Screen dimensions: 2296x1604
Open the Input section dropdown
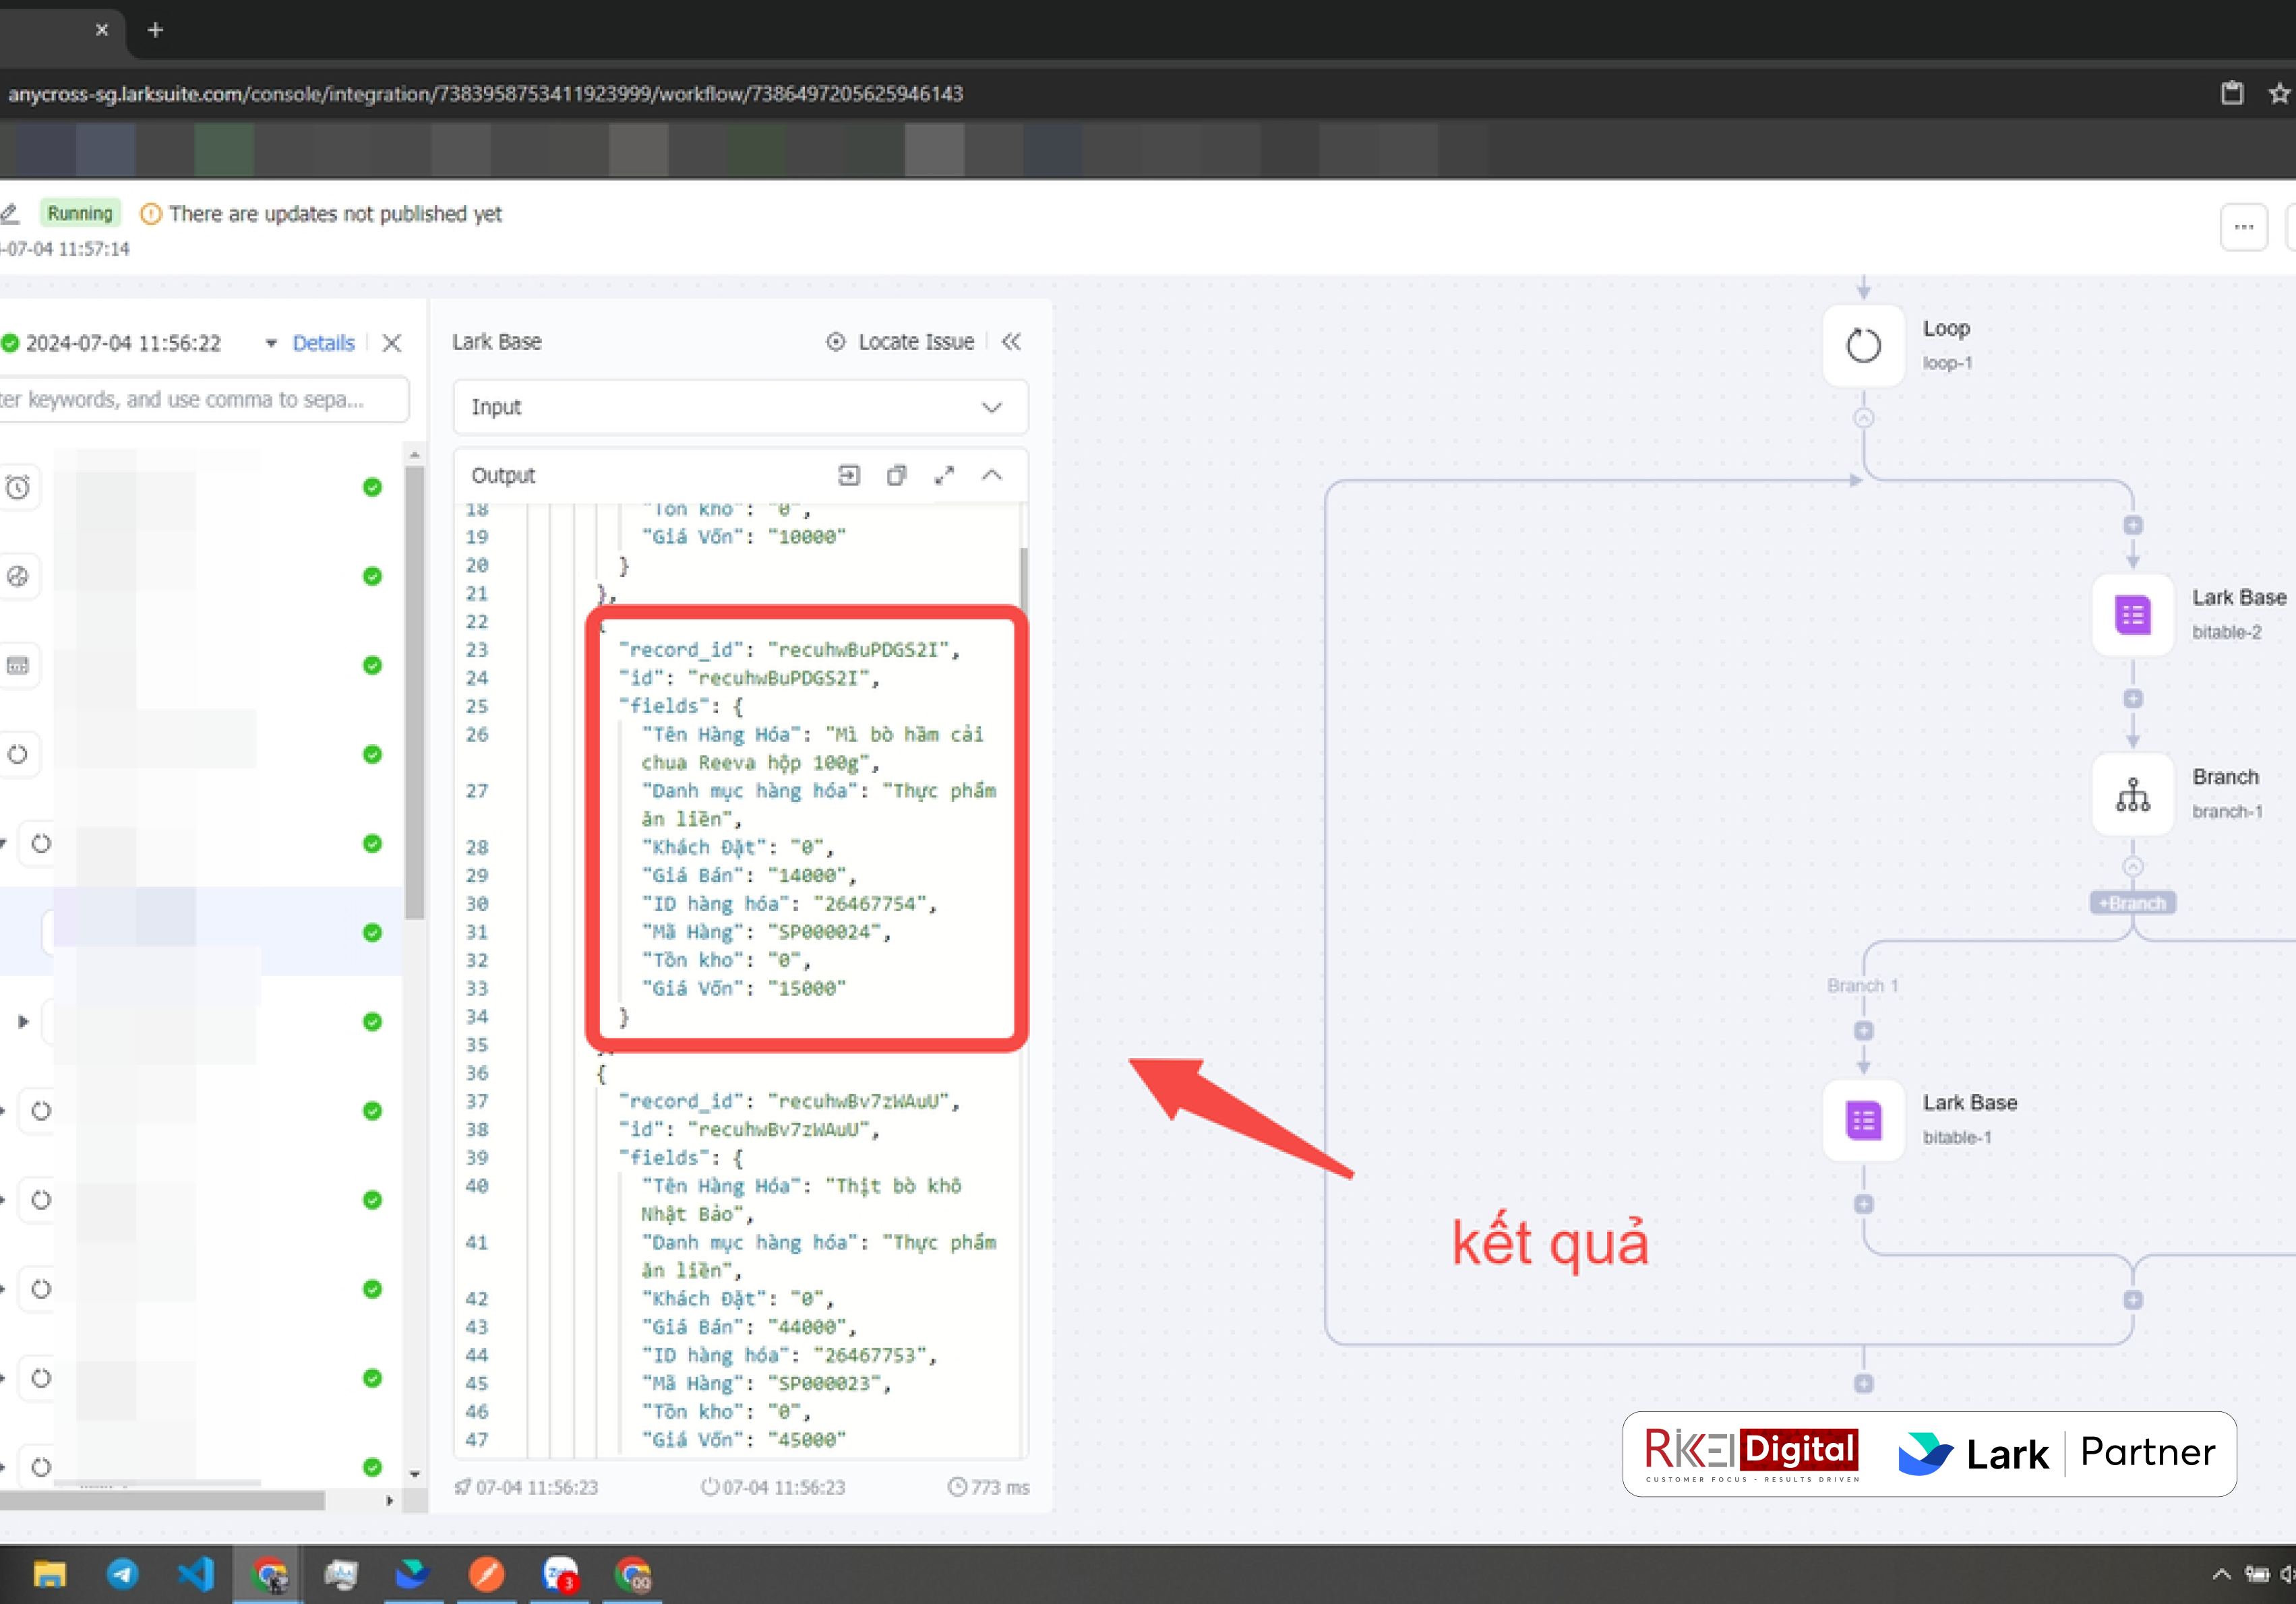coord(990,407)
